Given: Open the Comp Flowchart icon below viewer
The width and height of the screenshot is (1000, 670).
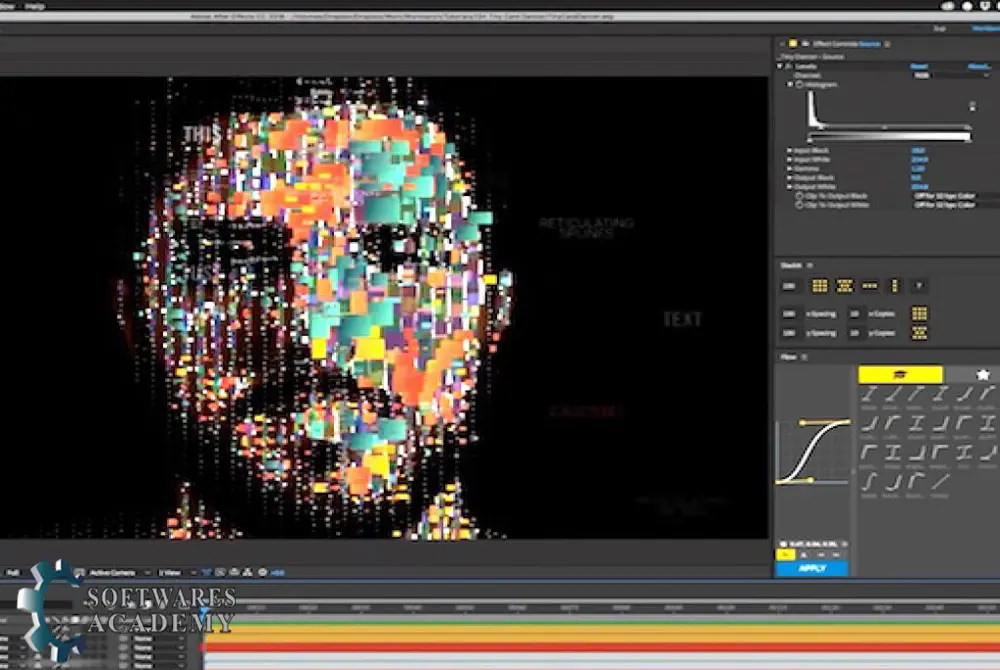Looking at the screenshot, I should tap(247, 572).
